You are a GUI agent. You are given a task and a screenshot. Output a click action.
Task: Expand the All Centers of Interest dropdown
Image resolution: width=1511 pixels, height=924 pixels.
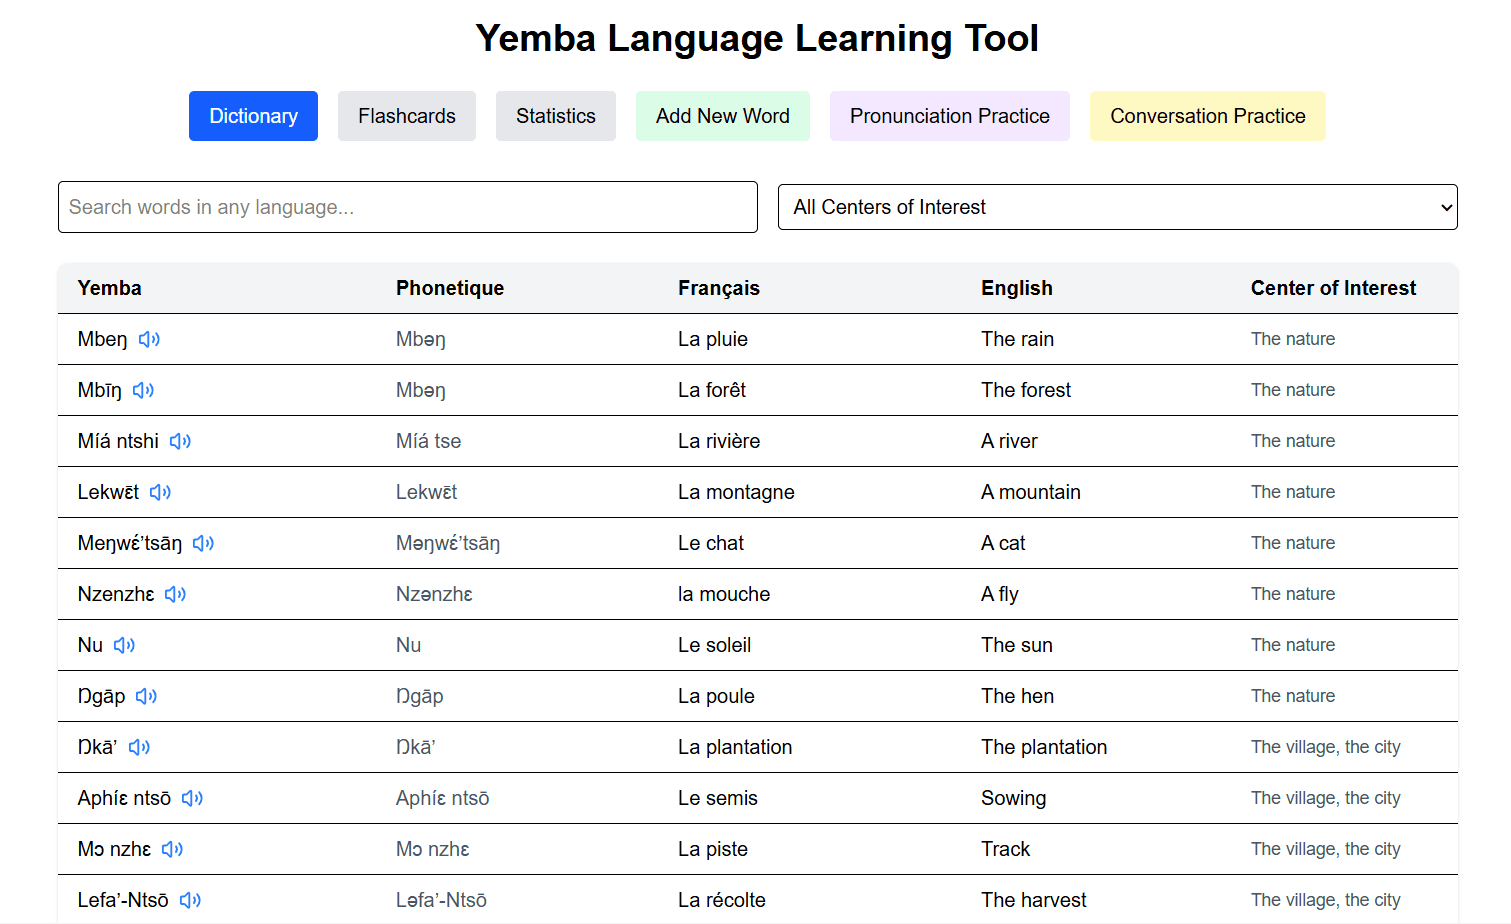[1118, 207]
